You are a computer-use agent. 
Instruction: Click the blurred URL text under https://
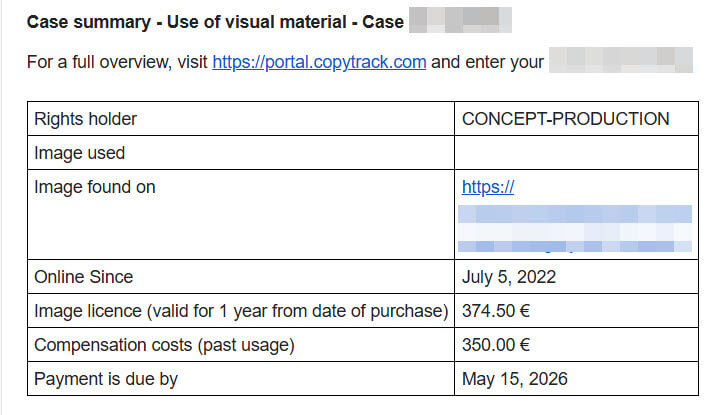pyautogui.click(x=575, y=229)
